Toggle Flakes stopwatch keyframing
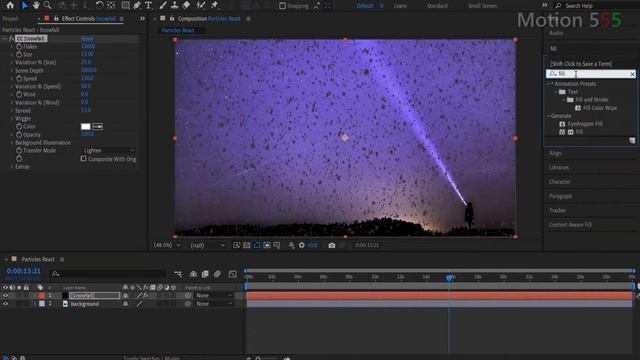640x360 pixels. point(19,47)
